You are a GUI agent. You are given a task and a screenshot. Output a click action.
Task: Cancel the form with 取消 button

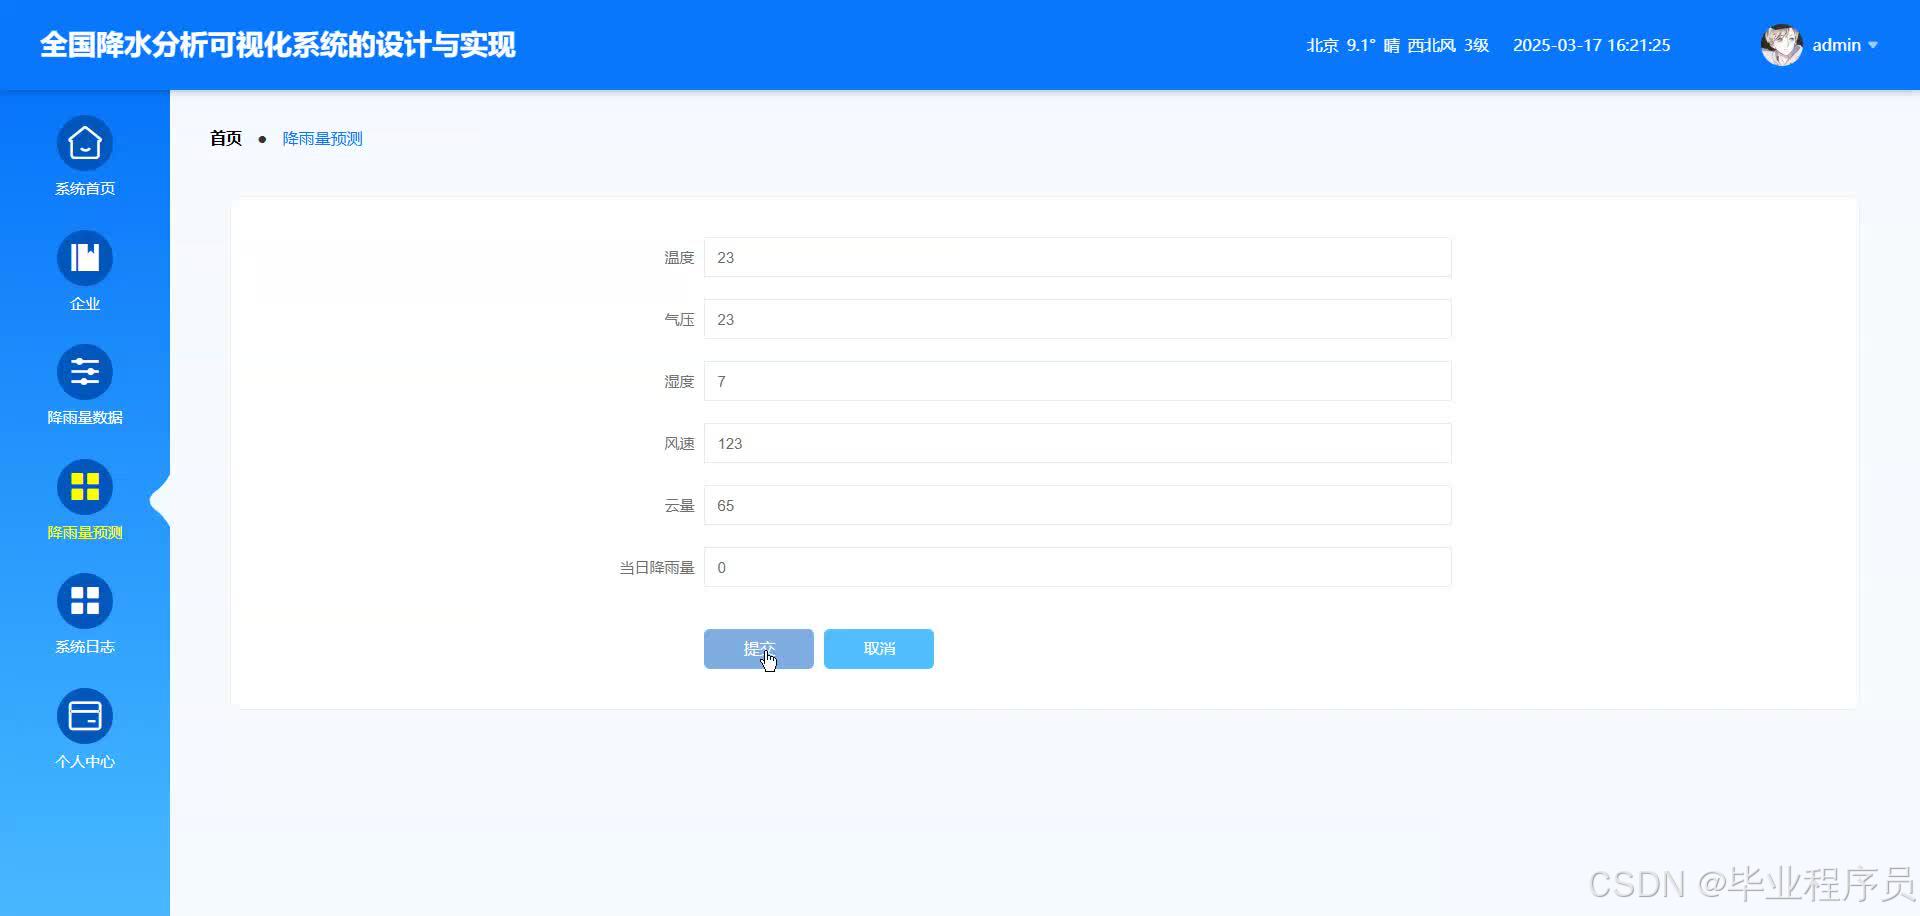point(879,649)
